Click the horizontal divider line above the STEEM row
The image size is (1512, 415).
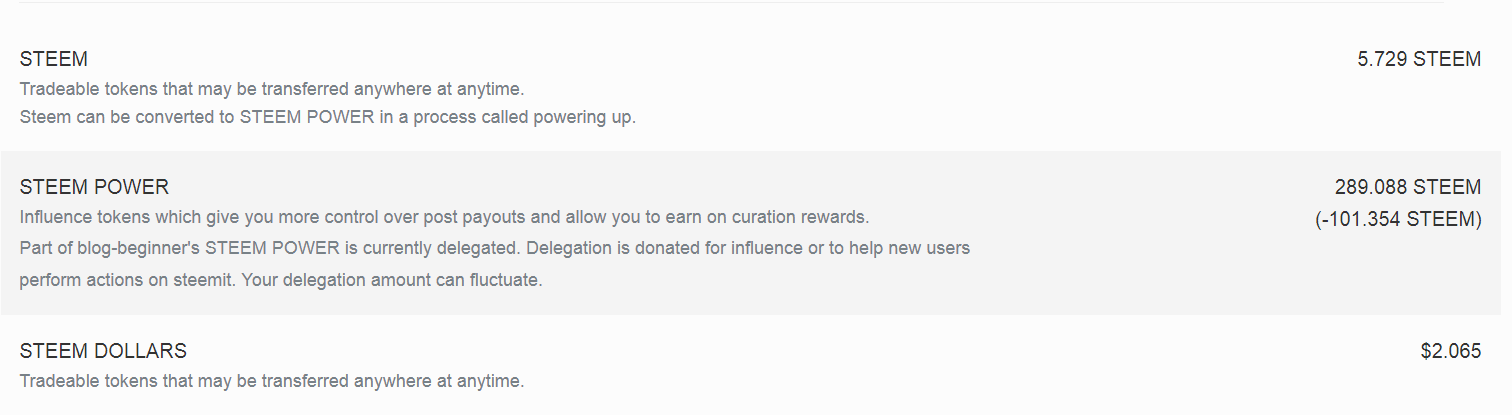[730, 3]
